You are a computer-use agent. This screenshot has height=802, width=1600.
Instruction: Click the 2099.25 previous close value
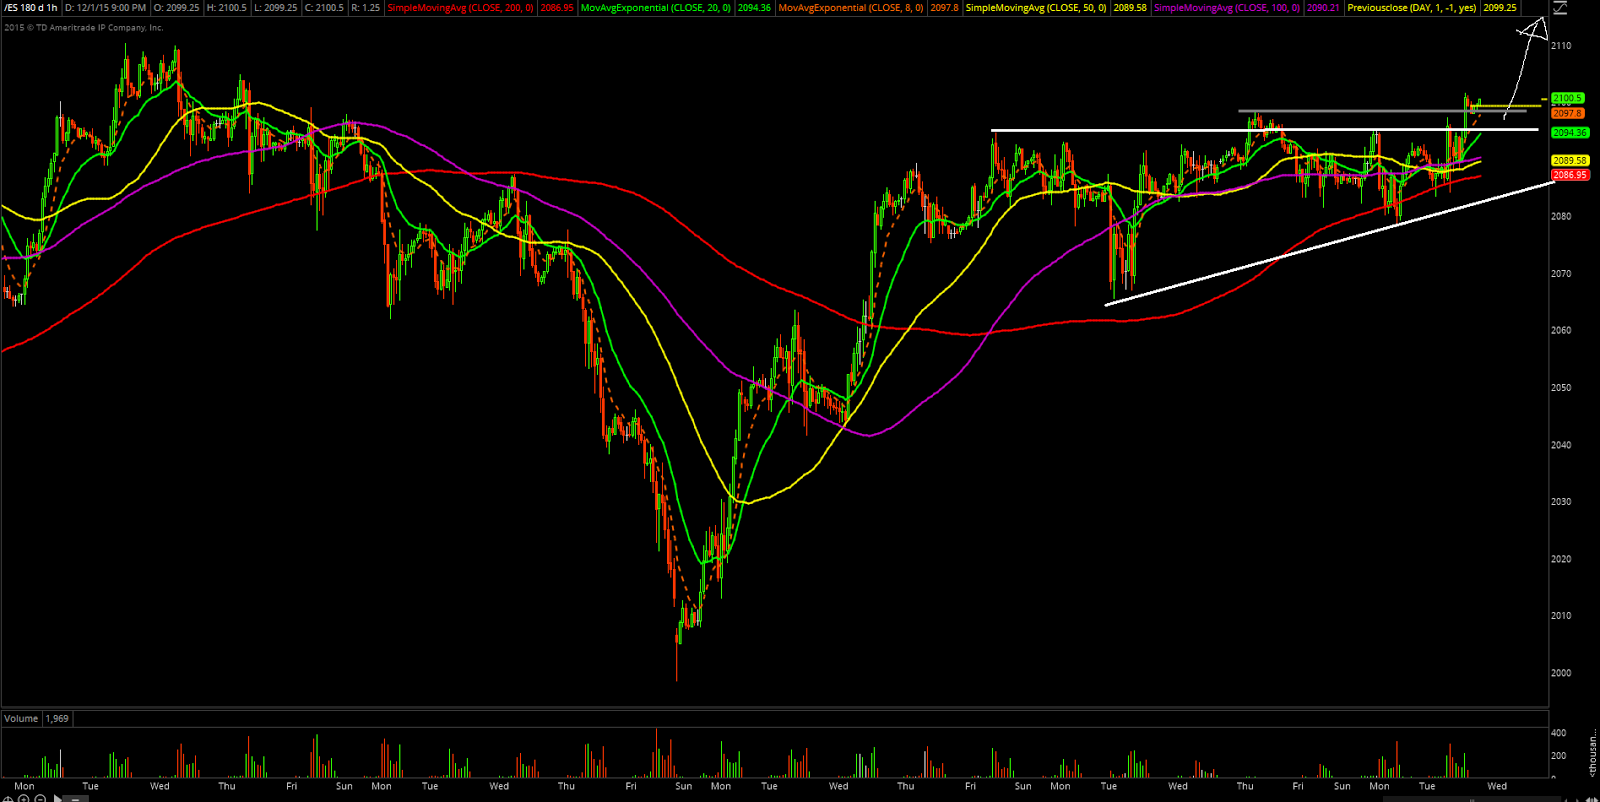point(1499,7)
